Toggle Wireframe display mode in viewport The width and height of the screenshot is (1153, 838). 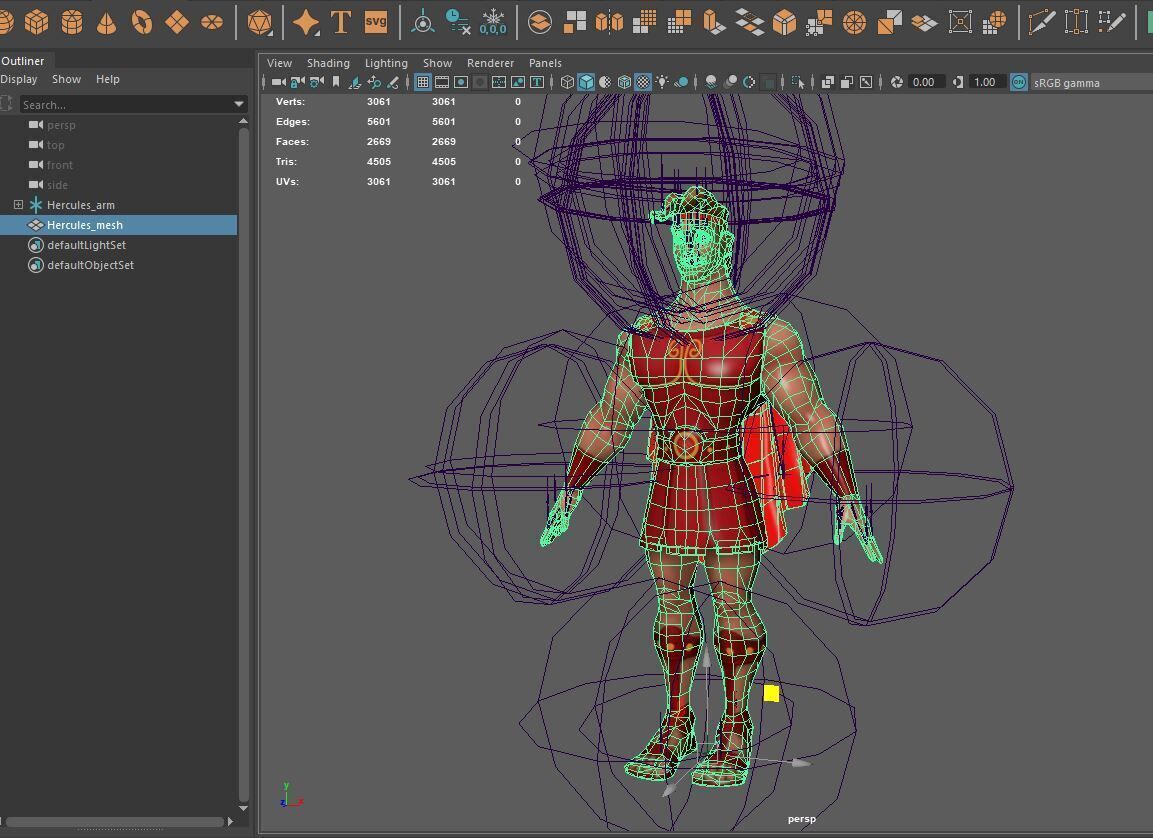pos(567,82)
